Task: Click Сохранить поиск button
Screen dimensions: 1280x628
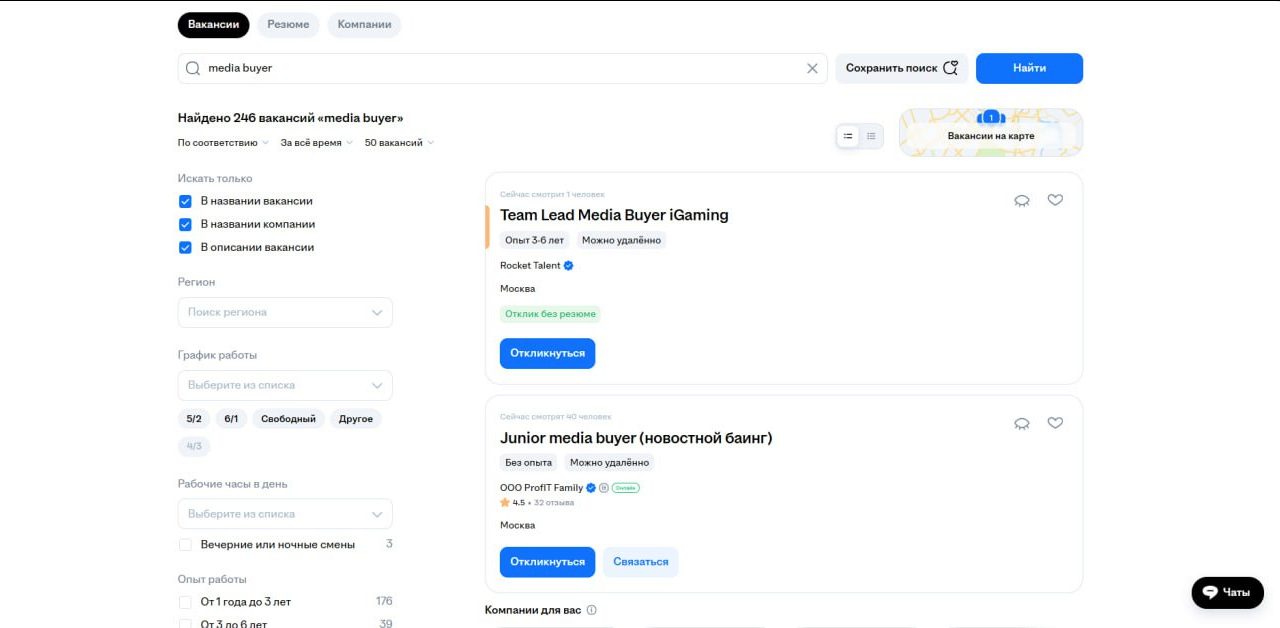Action: point(901,68)
